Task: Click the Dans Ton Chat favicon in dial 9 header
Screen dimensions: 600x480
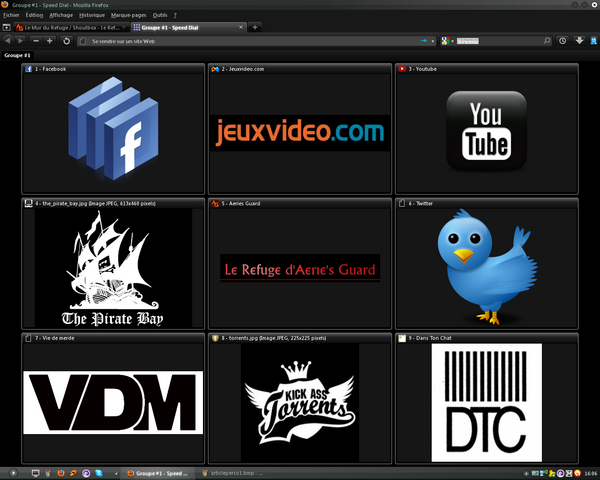Action: pos(402,338)
